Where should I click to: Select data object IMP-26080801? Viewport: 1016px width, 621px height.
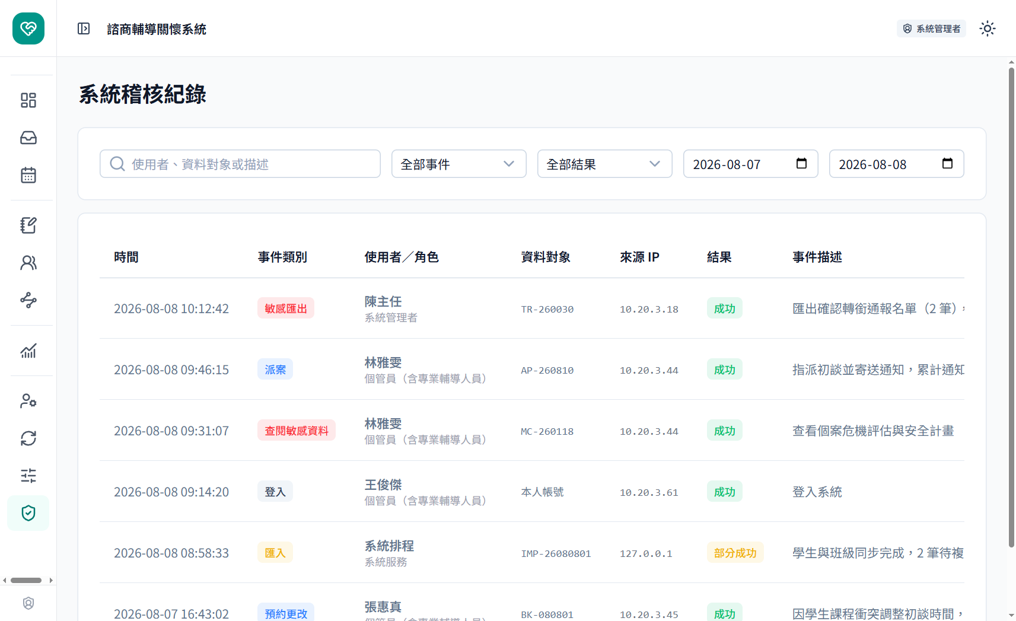[x=556, y=554]
